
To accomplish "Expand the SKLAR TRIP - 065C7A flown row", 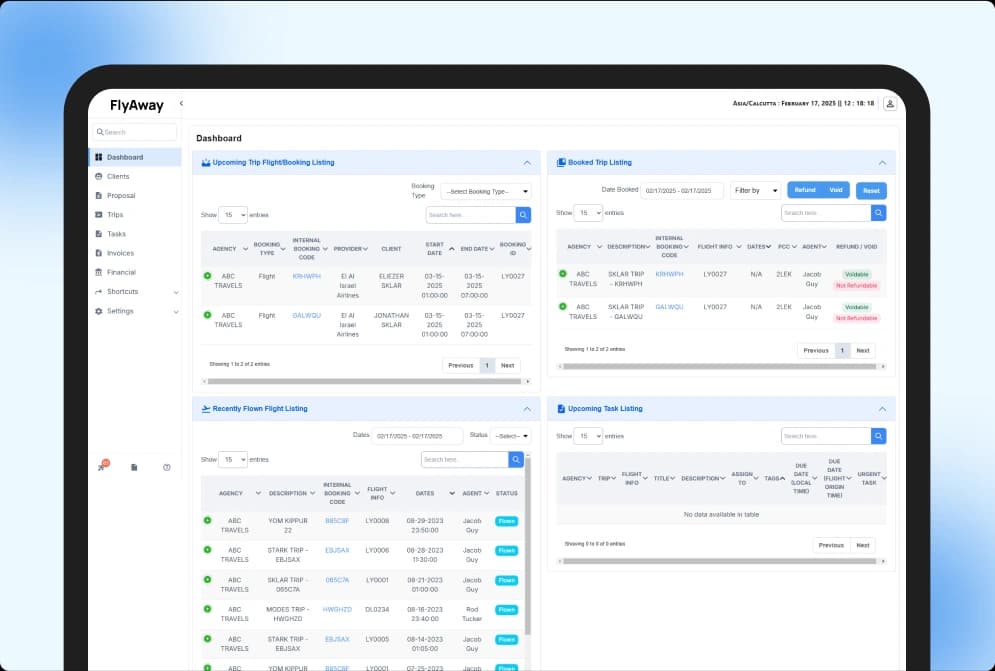I will coord(208,580).
